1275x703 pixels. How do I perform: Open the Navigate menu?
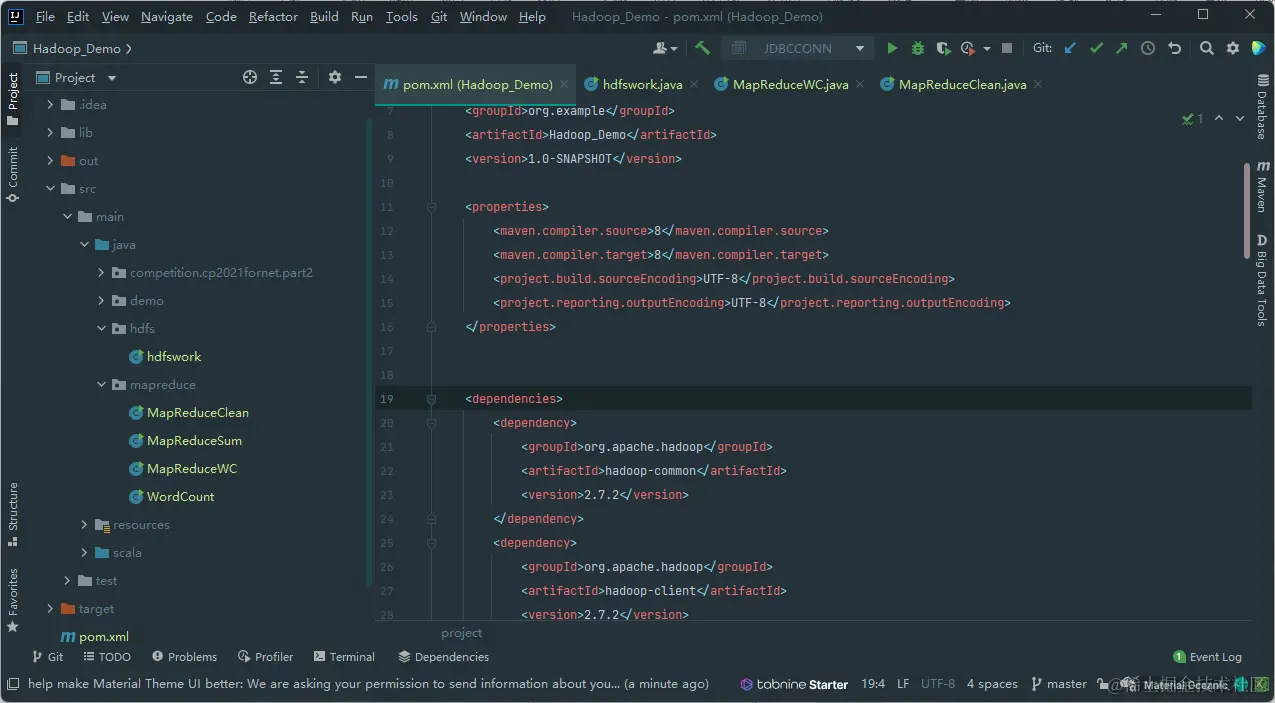(167, 16)
